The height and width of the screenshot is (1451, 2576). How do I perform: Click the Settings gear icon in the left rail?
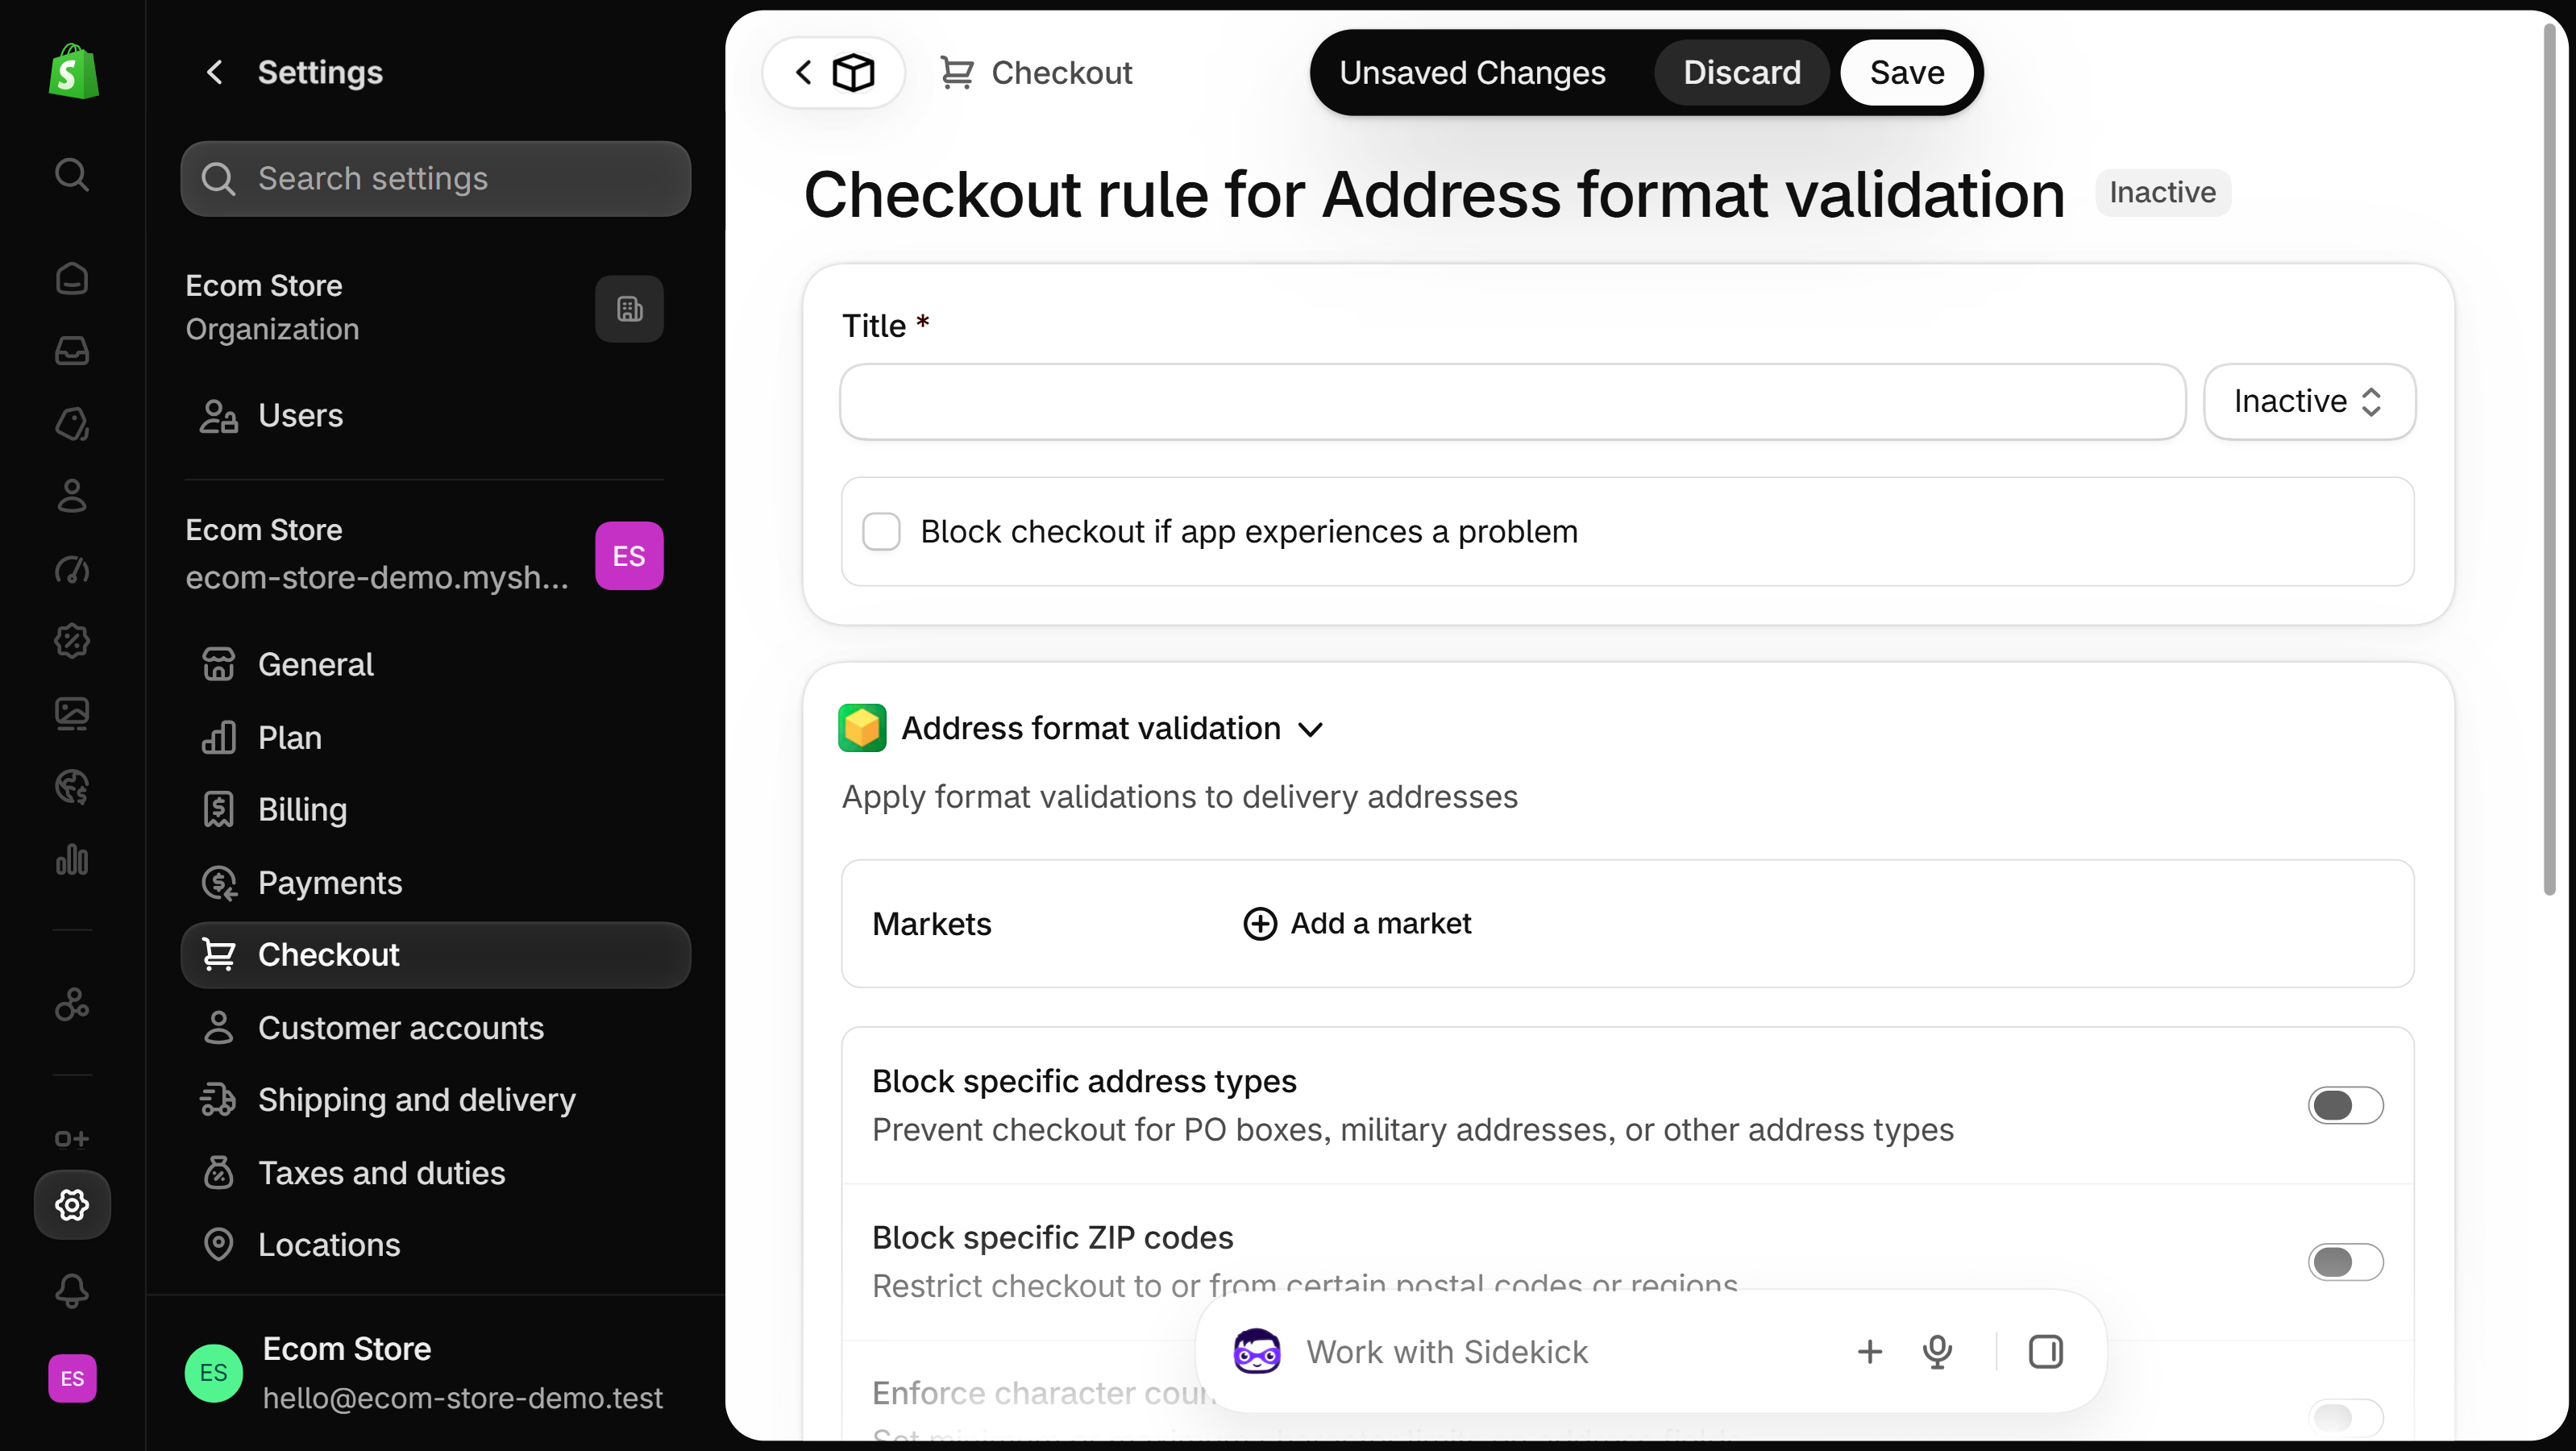tap(72, 1205)
